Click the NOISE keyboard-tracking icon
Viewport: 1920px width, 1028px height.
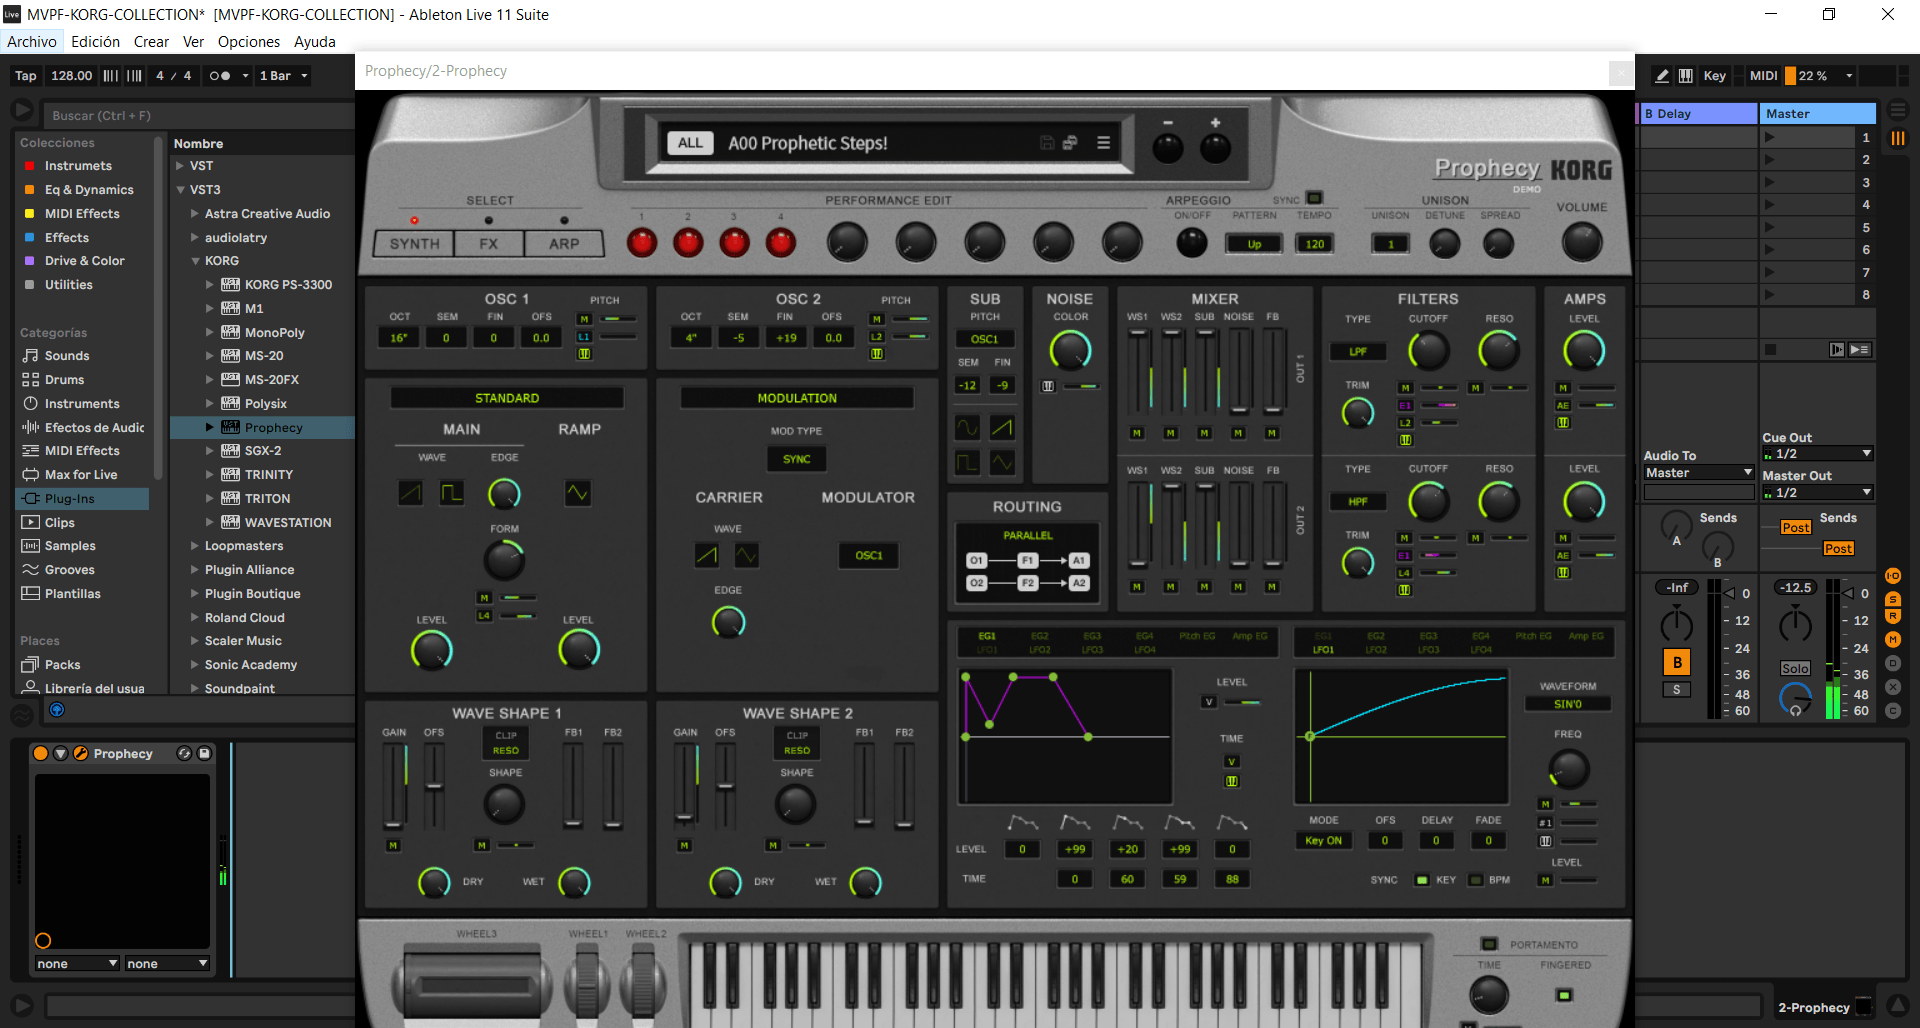click(1048, 386)
